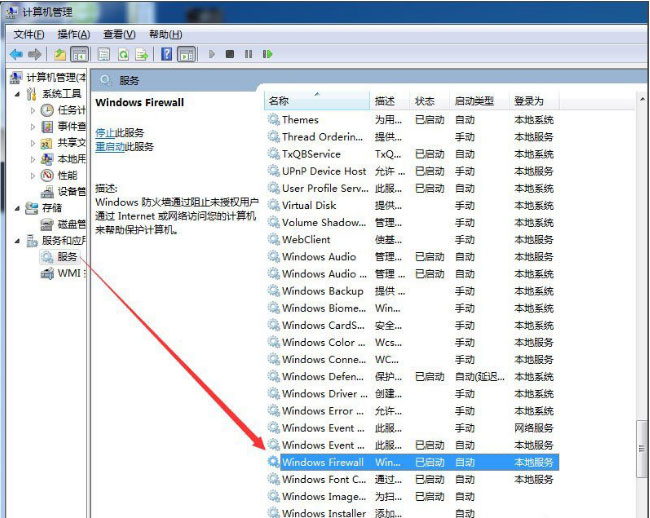650x518 pixels.
Task: Click the Export list toolbar icon
Action: point(142,54)
